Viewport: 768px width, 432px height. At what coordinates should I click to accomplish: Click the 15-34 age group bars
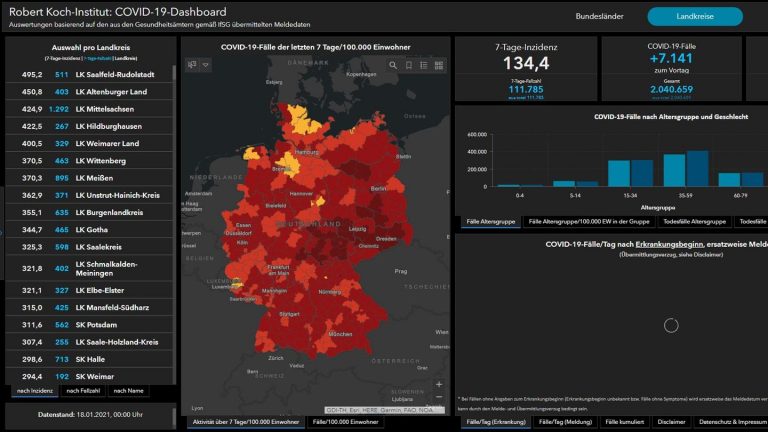point(630,173)
